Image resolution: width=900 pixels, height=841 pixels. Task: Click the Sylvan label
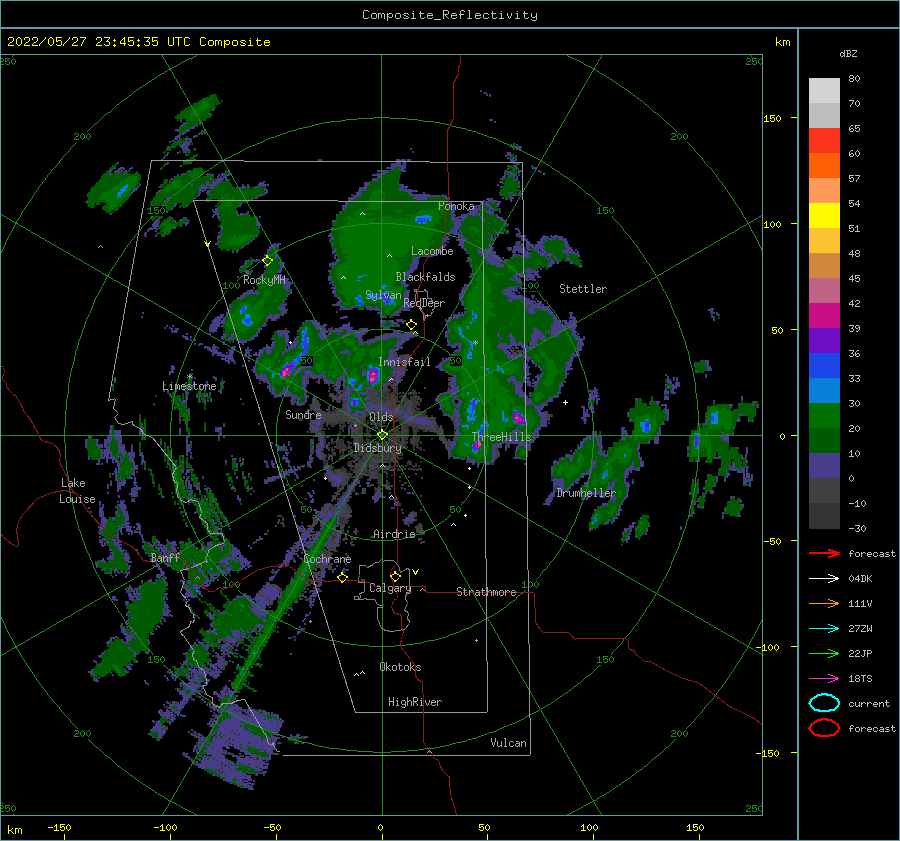[x=383, y=296]
